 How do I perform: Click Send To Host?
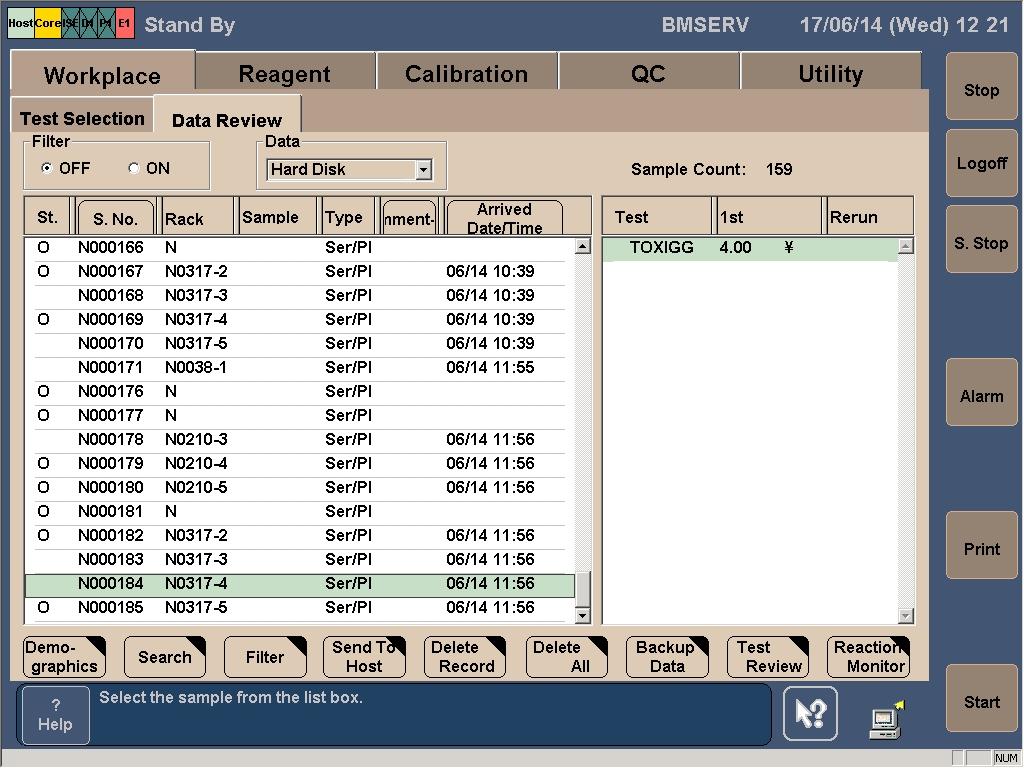[x=364, y=656]
